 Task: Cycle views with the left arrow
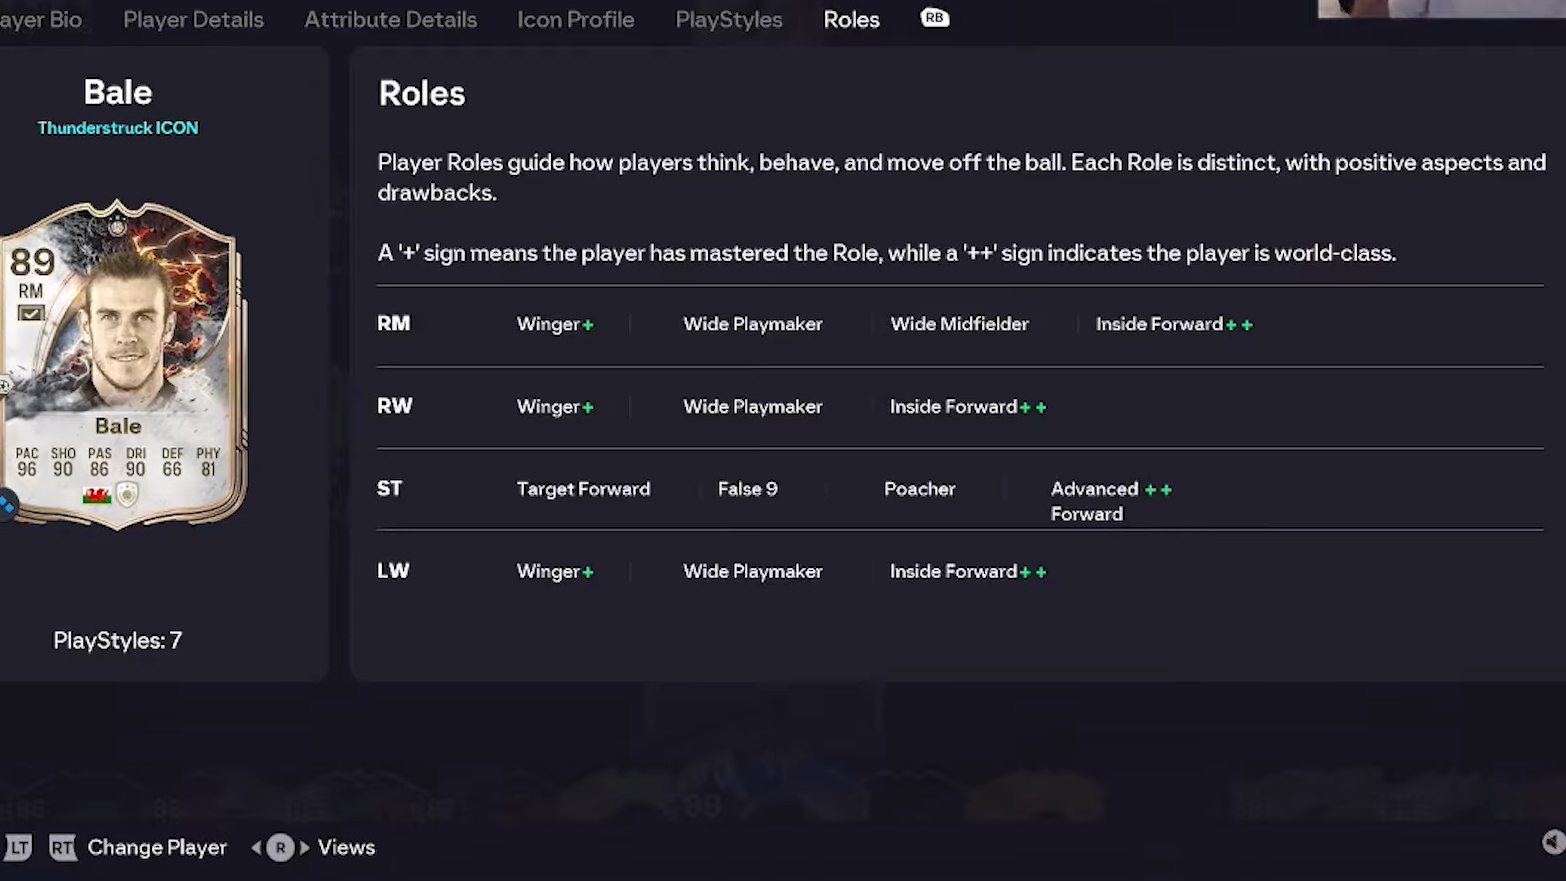click(x=256, y=848)
